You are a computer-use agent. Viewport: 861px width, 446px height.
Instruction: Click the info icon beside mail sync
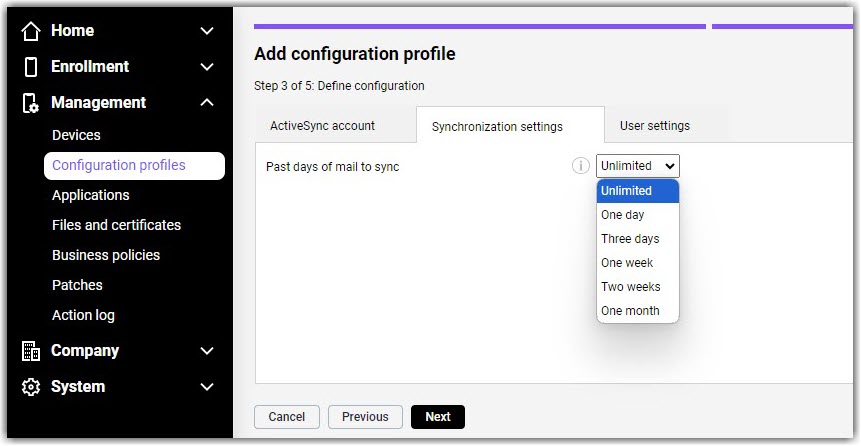click(580, 165)
